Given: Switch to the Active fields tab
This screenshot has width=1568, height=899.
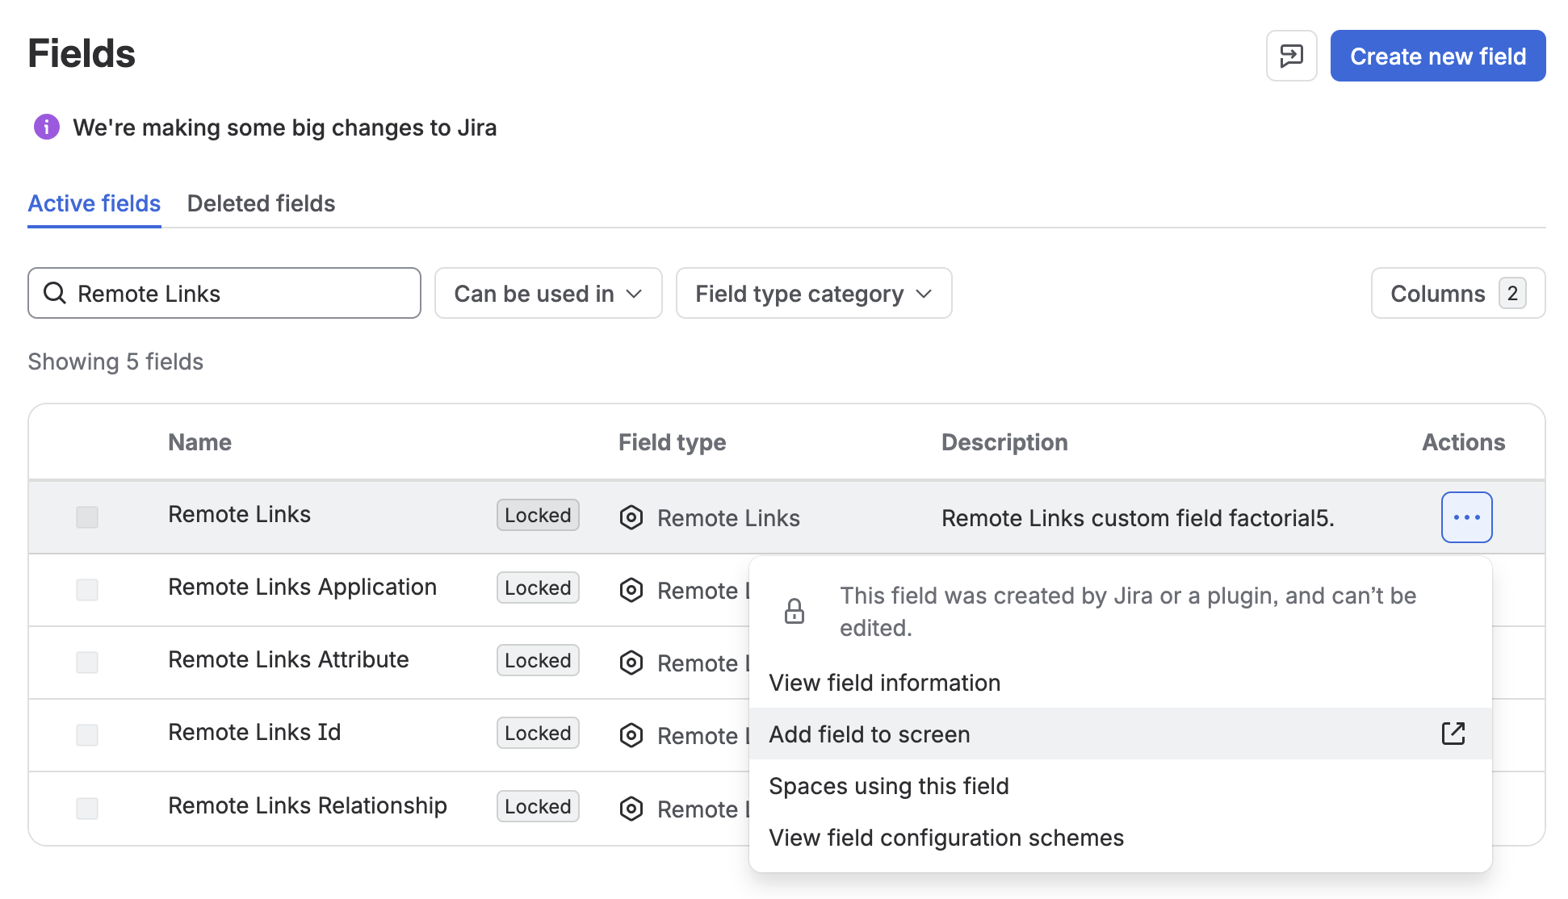Looking at the screenshot, I should pyautogui.click(x=94, y=203).
